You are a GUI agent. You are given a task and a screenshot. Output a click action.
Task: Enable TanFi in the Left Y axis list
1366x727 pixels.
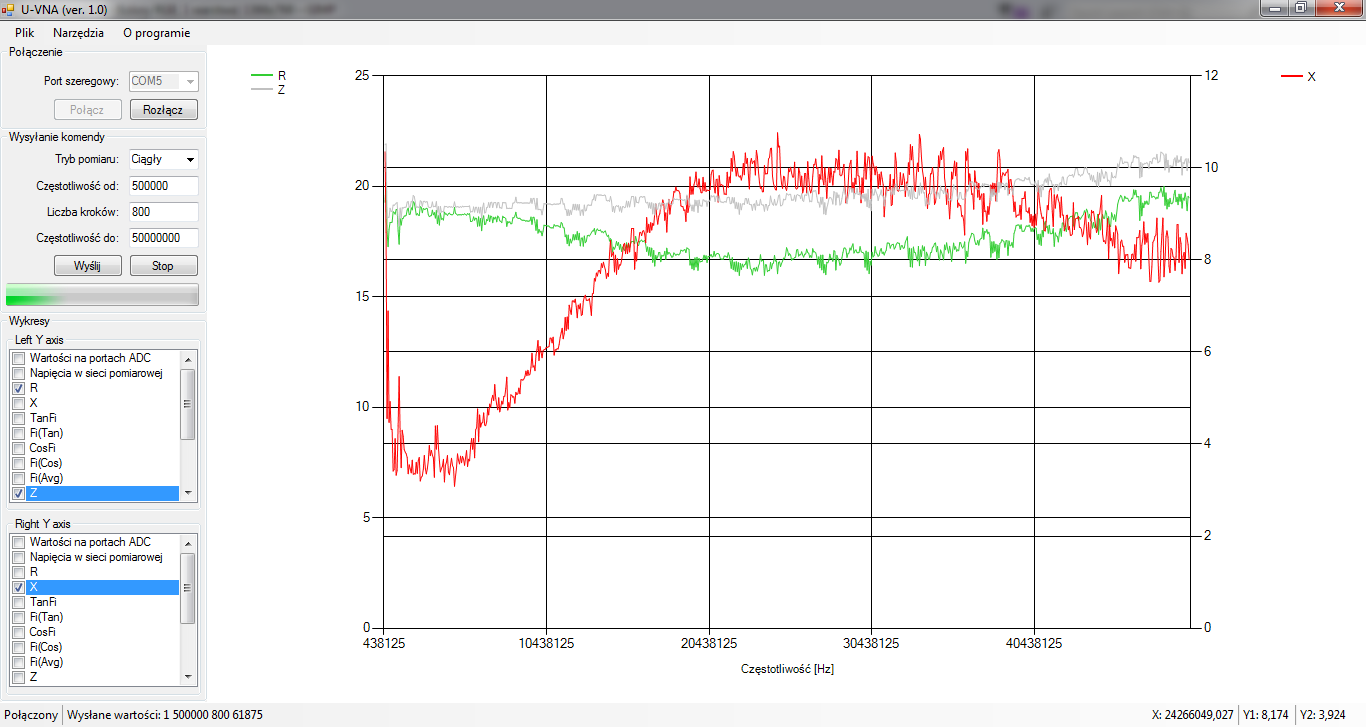click(18, 418)
